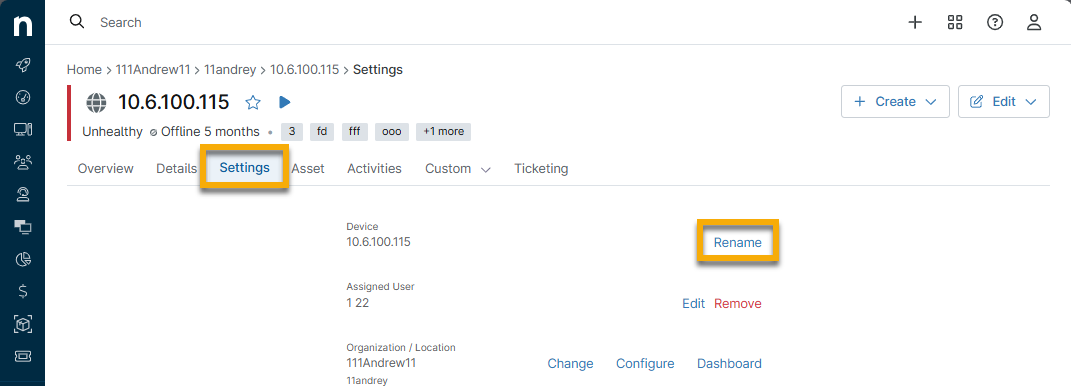This screenshot has width=1071, height=386.
Task: Click the Device value '10.6.100.115' in settings
Action: pyautogui.click(x=378, y=242)
